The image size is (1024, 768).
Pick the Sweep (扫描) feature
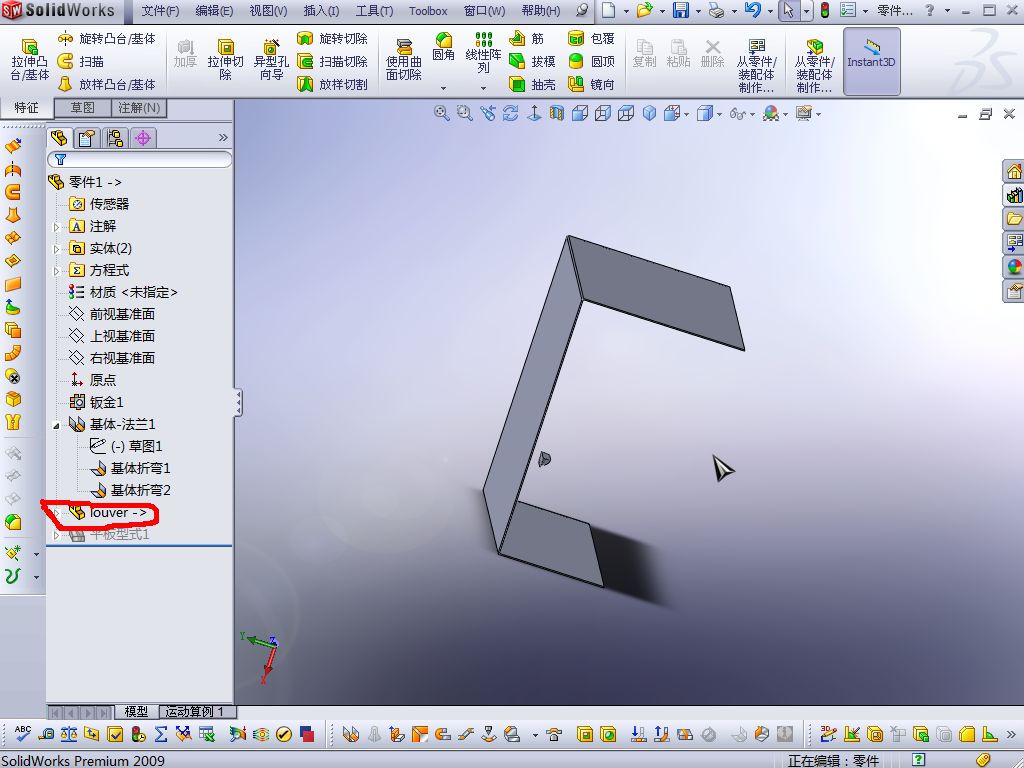81,61
